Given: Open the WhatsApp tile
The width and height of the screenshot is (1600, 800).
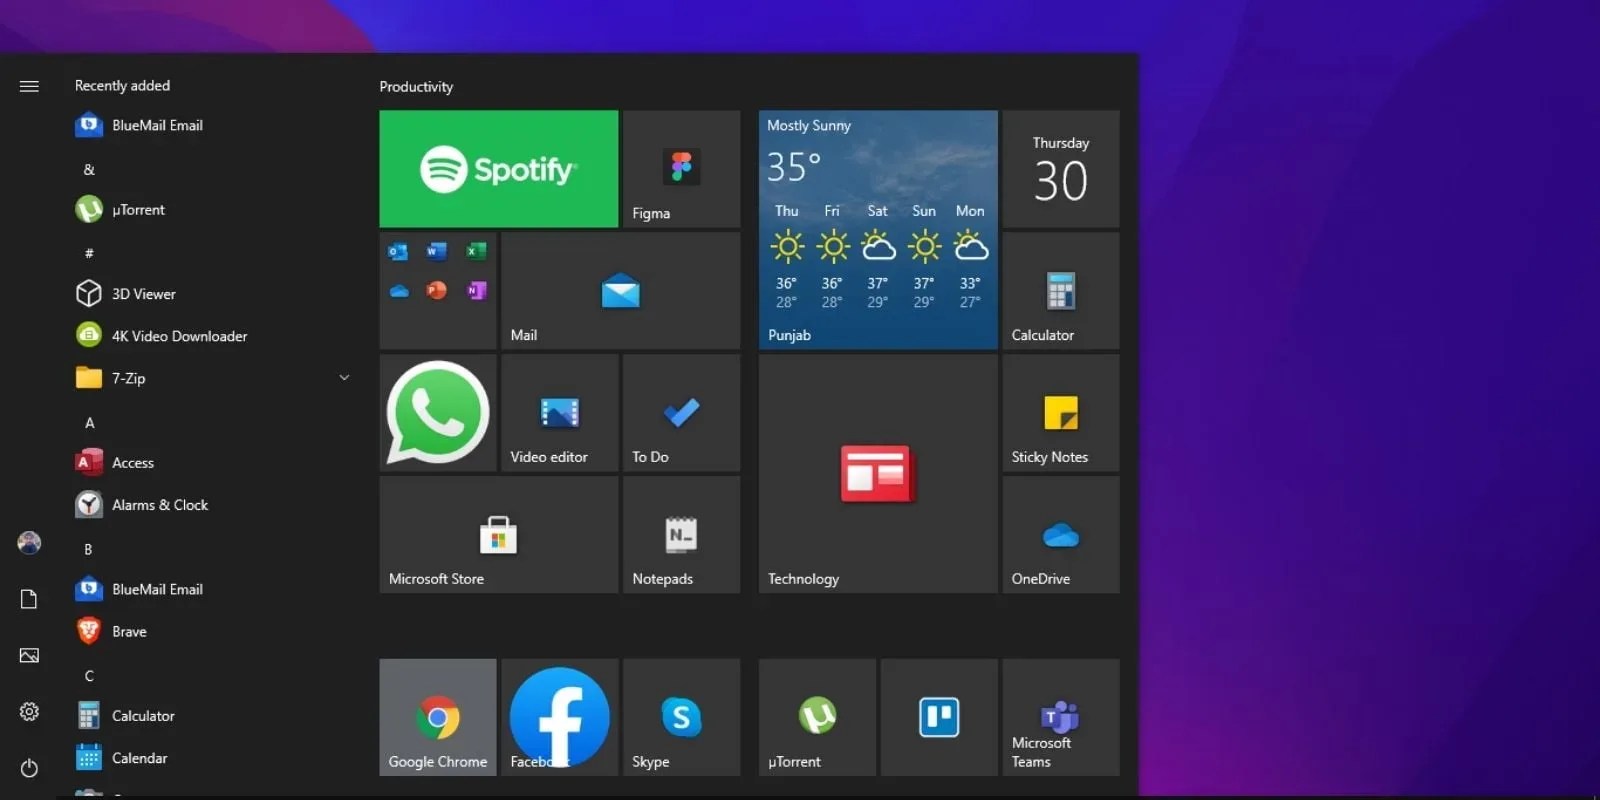Looking at the screenshot, I should (x=438, y=413).
